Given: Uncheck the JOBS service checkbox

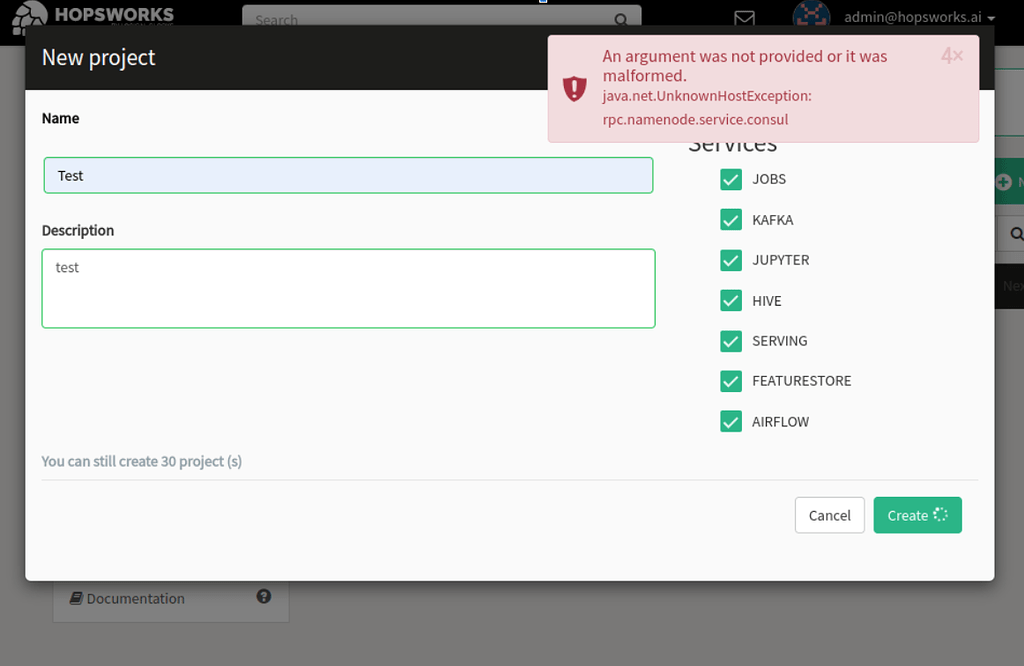Looking at the screenshot, I should click(x=731, y=179).
